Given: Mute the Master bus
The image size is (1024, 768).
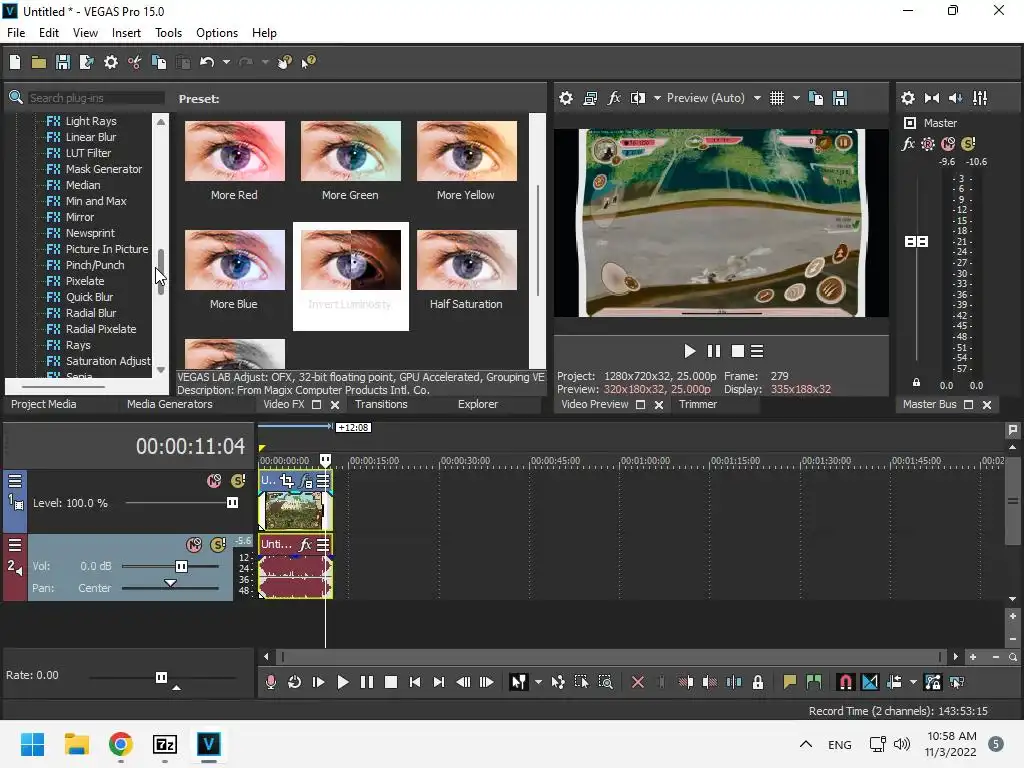Looking at the screenshot, I should point(948,144).
